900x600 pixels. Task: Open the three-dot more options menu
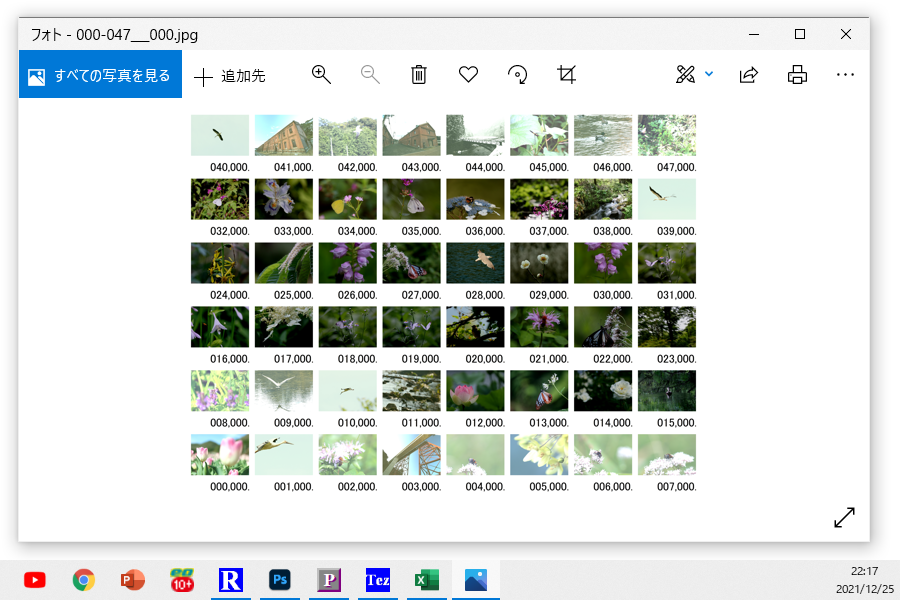845,75
